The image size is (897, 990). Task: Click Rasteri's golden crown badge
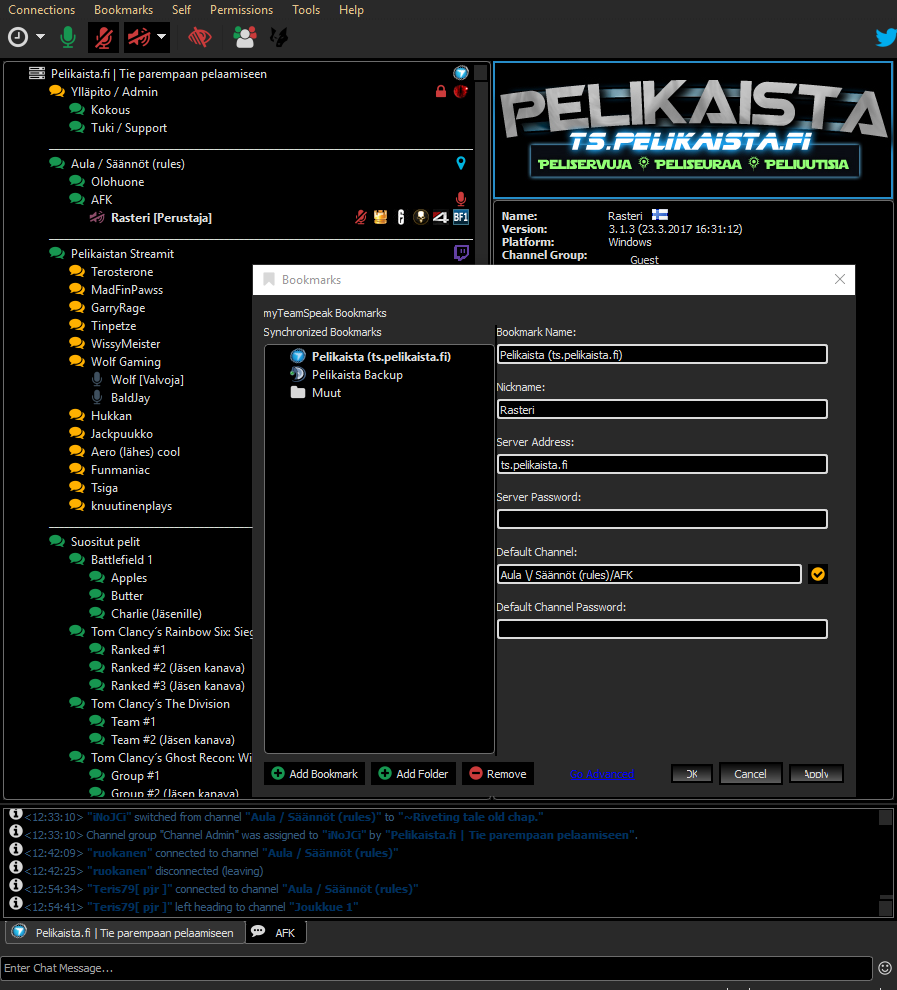tap(380, 217)
